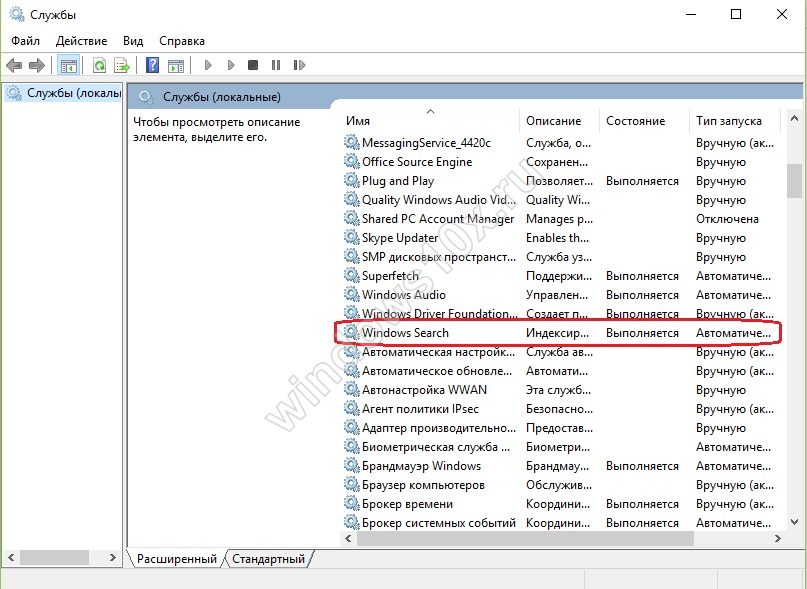Click the green Refresh toolbar icon
Screen dimensions: 807x589
(100, 66)
